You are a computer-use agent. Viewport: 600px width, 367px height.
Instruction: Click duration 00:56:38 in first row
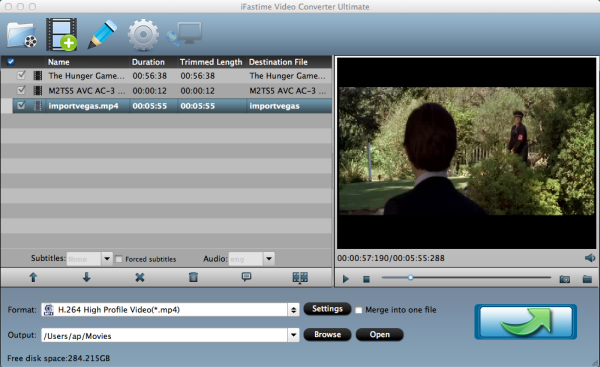pyautogui.click(x=150, y=76)
